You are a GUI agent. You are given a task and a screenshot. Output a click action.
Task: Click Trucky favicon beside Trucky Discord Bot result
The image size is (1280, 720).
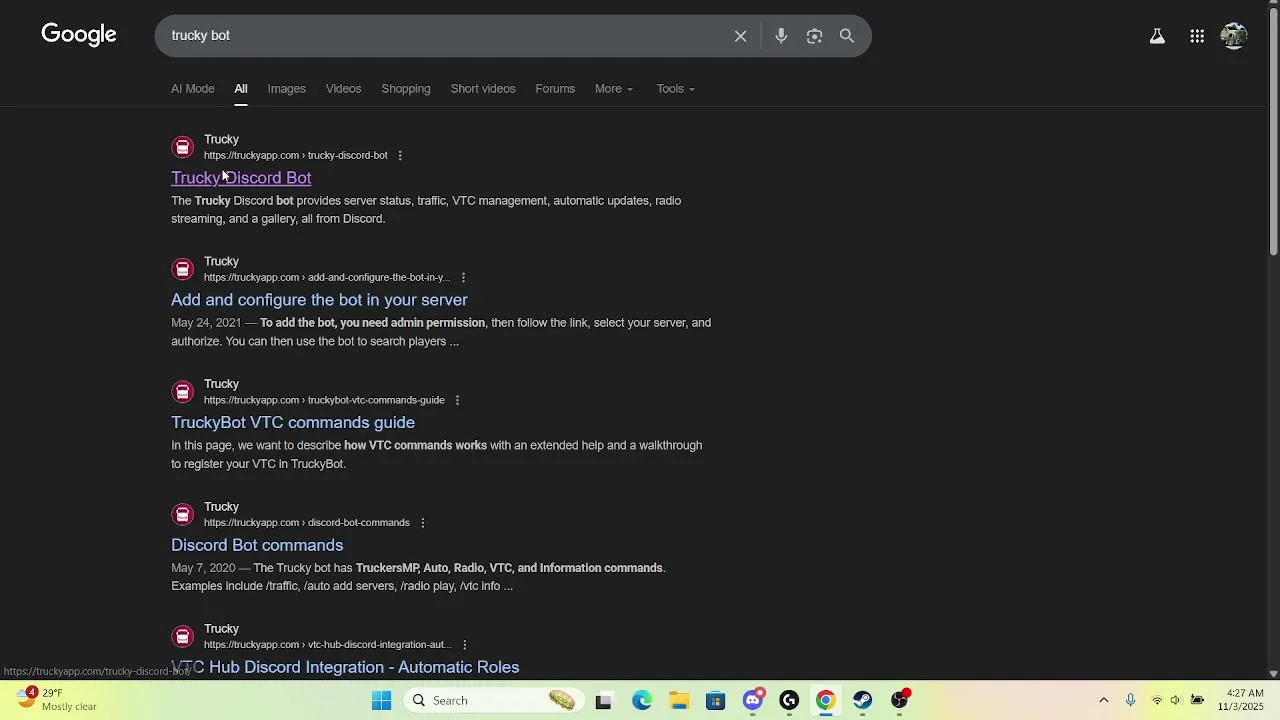point(182,147)
